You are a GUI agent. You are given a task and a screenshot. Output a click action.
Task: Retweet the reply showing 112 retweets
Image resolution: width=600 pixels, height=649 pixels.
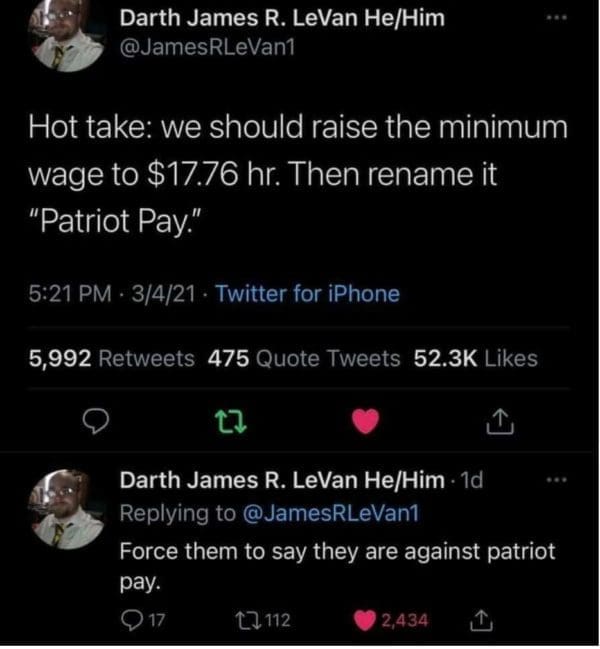pyautogui.click(x=262, y=620)
